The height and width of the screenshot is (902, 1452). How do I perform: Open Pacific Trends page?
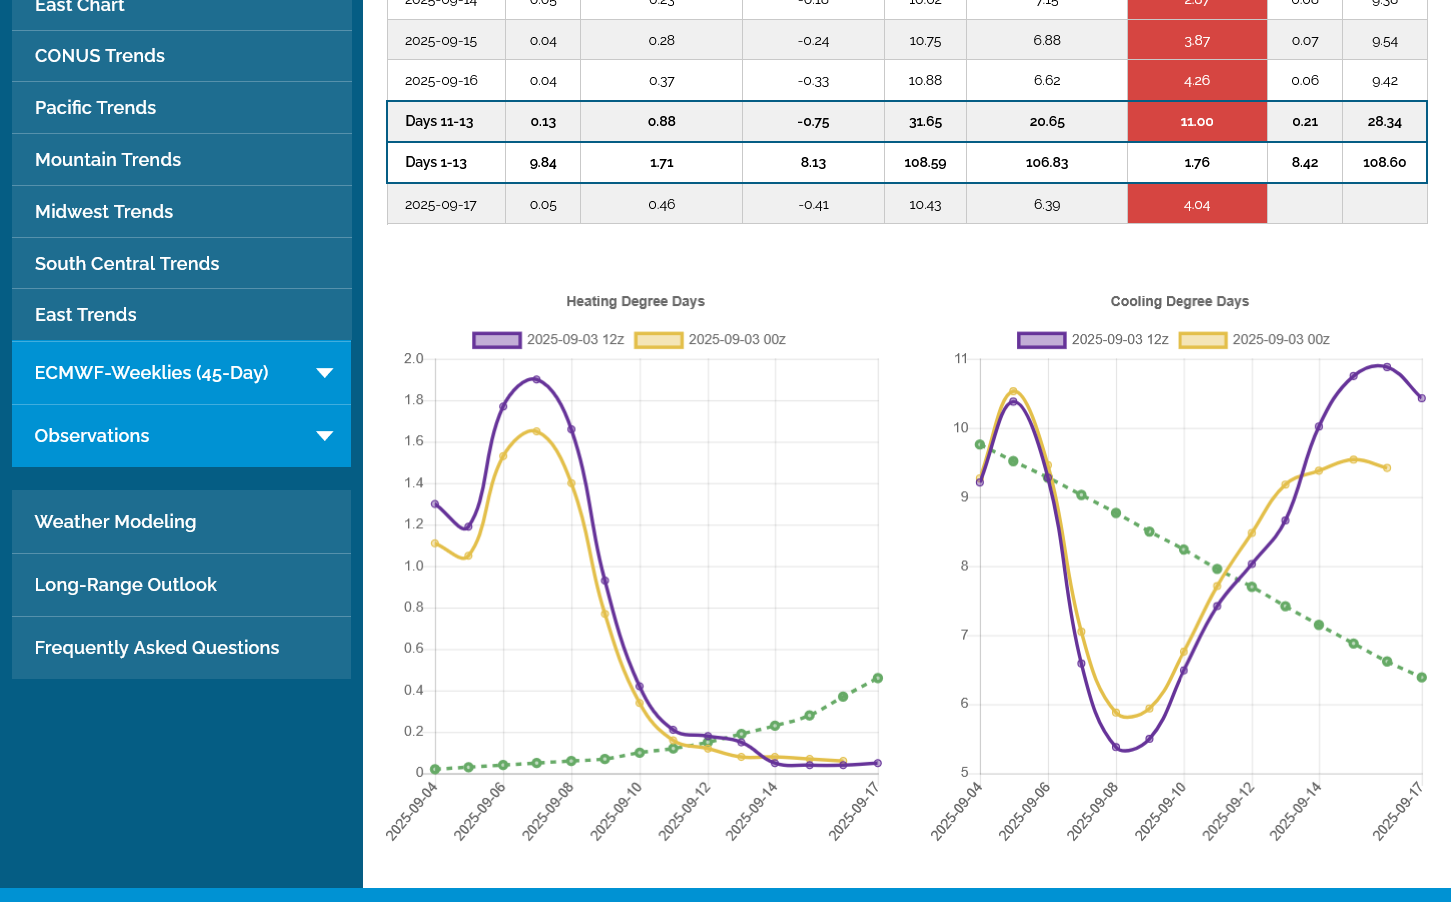[95, 108]
